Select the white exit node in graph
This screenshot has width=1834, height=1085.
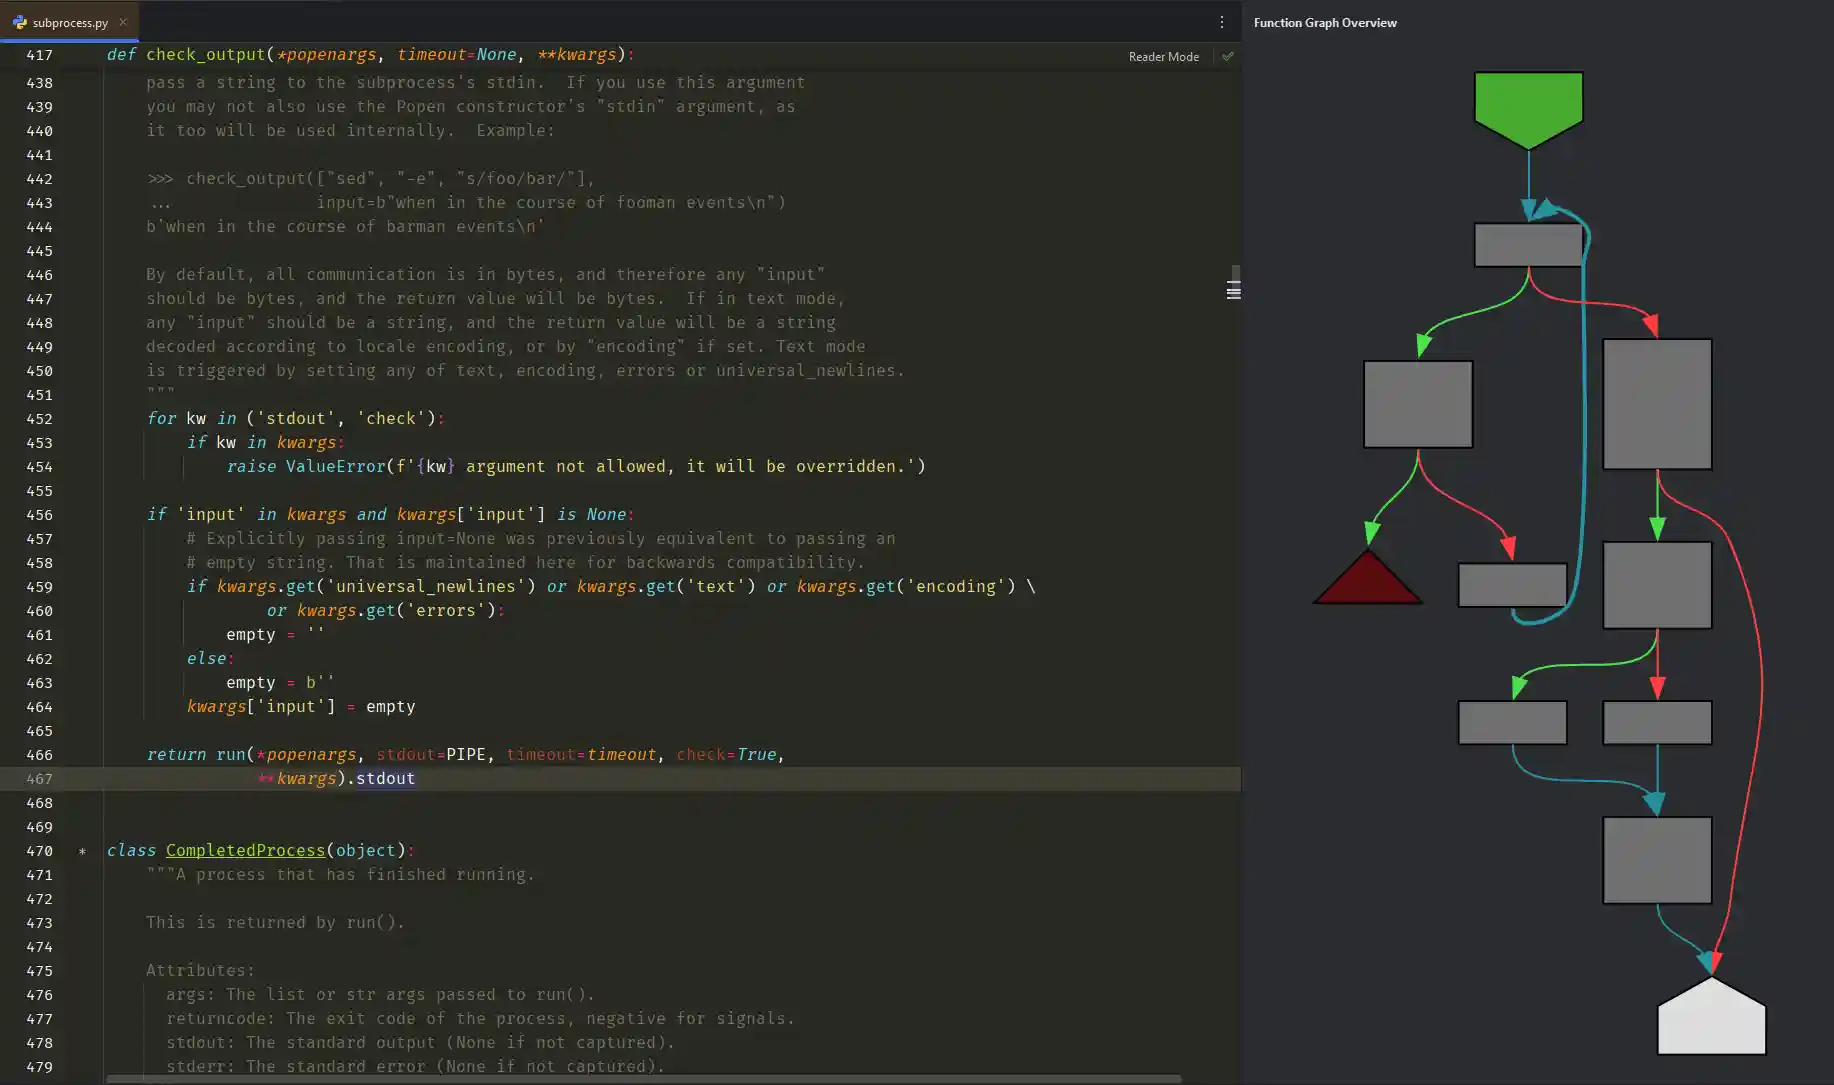(x=1711, y=1020)
